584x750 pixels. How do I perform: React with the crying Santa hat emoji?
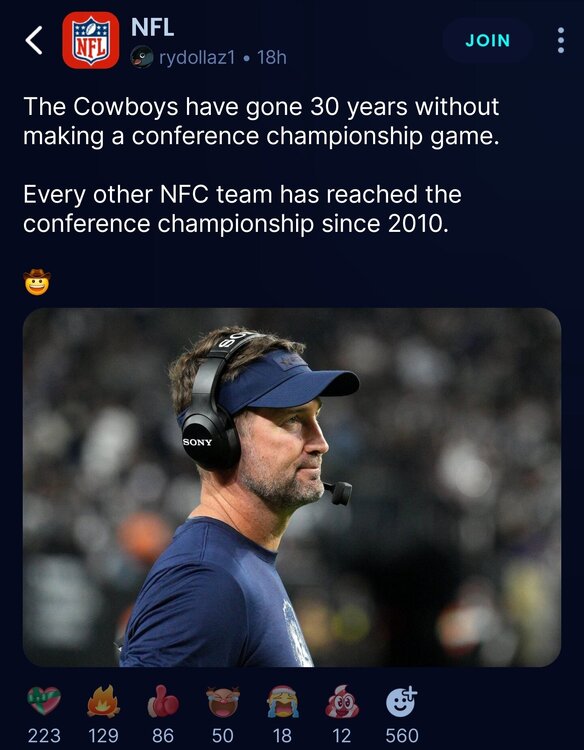283,701
